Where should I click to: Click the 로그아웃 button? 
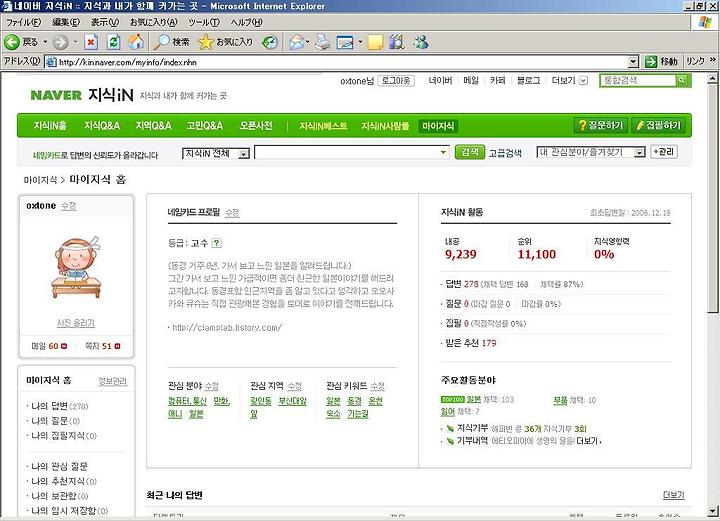coord(396,81)
